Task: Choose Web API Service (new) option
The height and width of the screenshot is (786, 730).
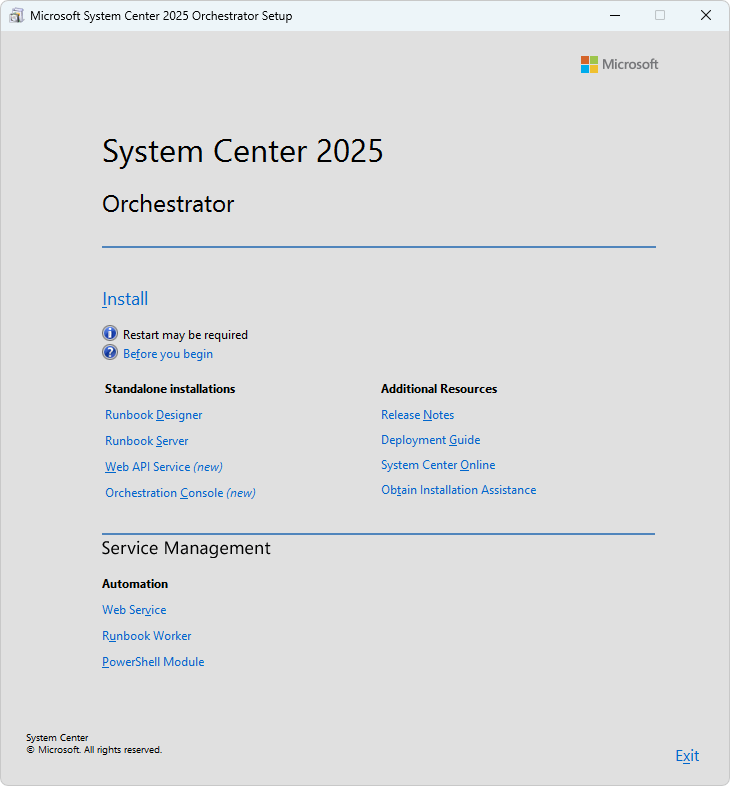Action: (x=164, y=467)
